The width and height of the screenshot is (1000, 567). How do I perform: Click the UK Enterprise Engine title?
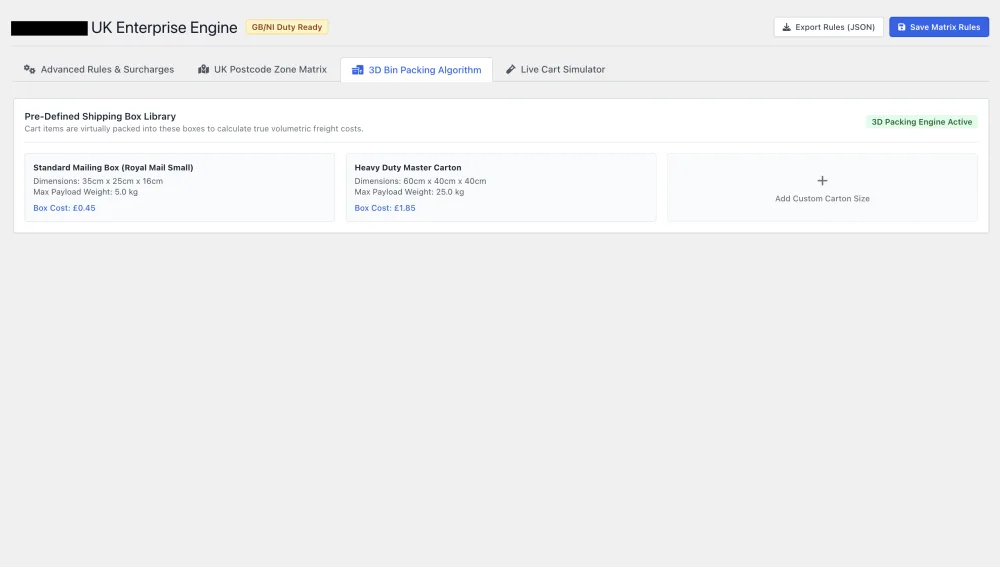point(164,27)
